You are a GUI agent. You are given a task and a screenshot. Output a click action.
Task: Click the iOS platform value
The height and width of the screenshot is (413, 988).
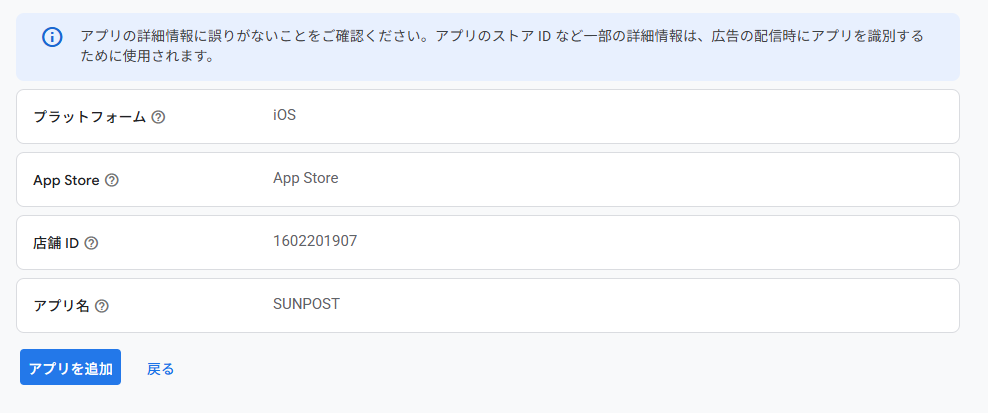pos(284,115)
